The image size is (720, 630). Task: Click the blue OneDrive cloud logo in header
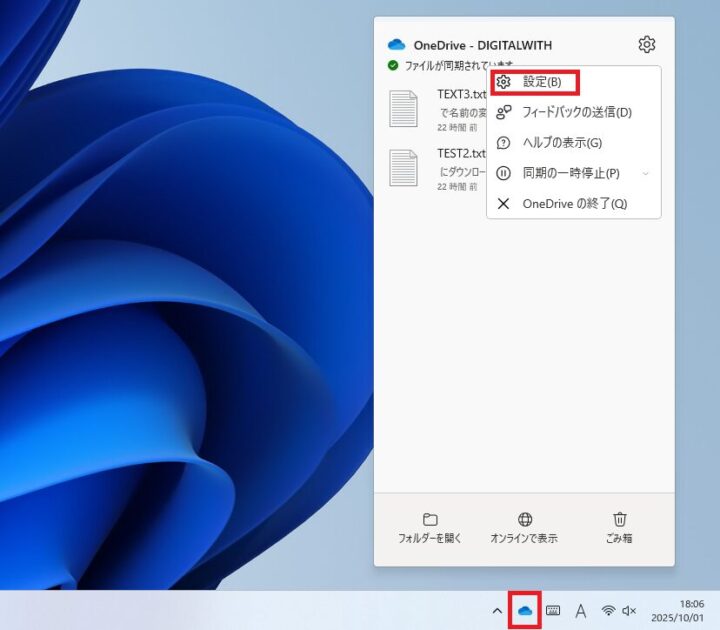[396, 45]
